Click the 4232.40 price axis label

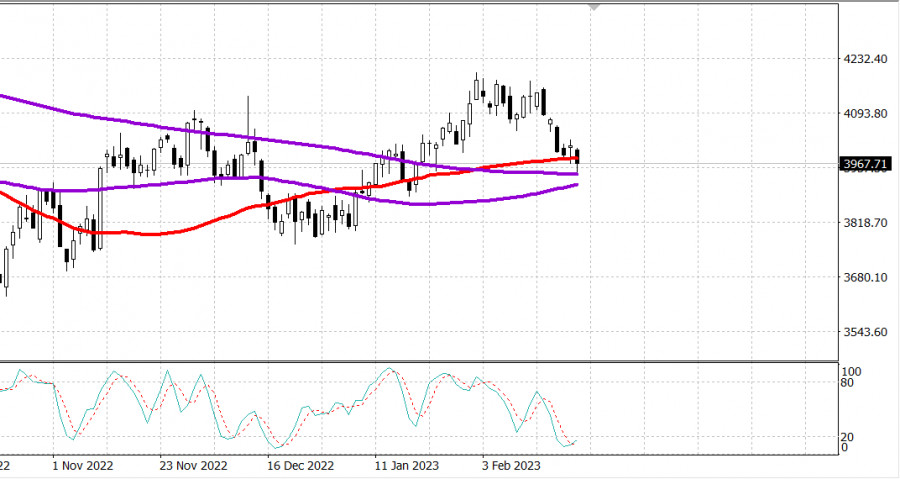click(866, 59)
